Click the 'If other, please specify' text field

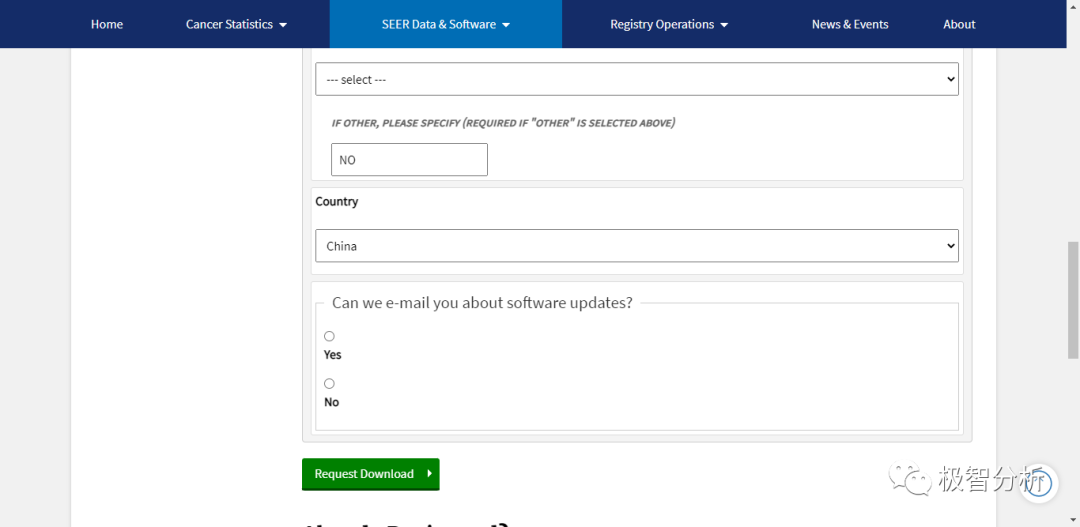click(x=409, y=160)
